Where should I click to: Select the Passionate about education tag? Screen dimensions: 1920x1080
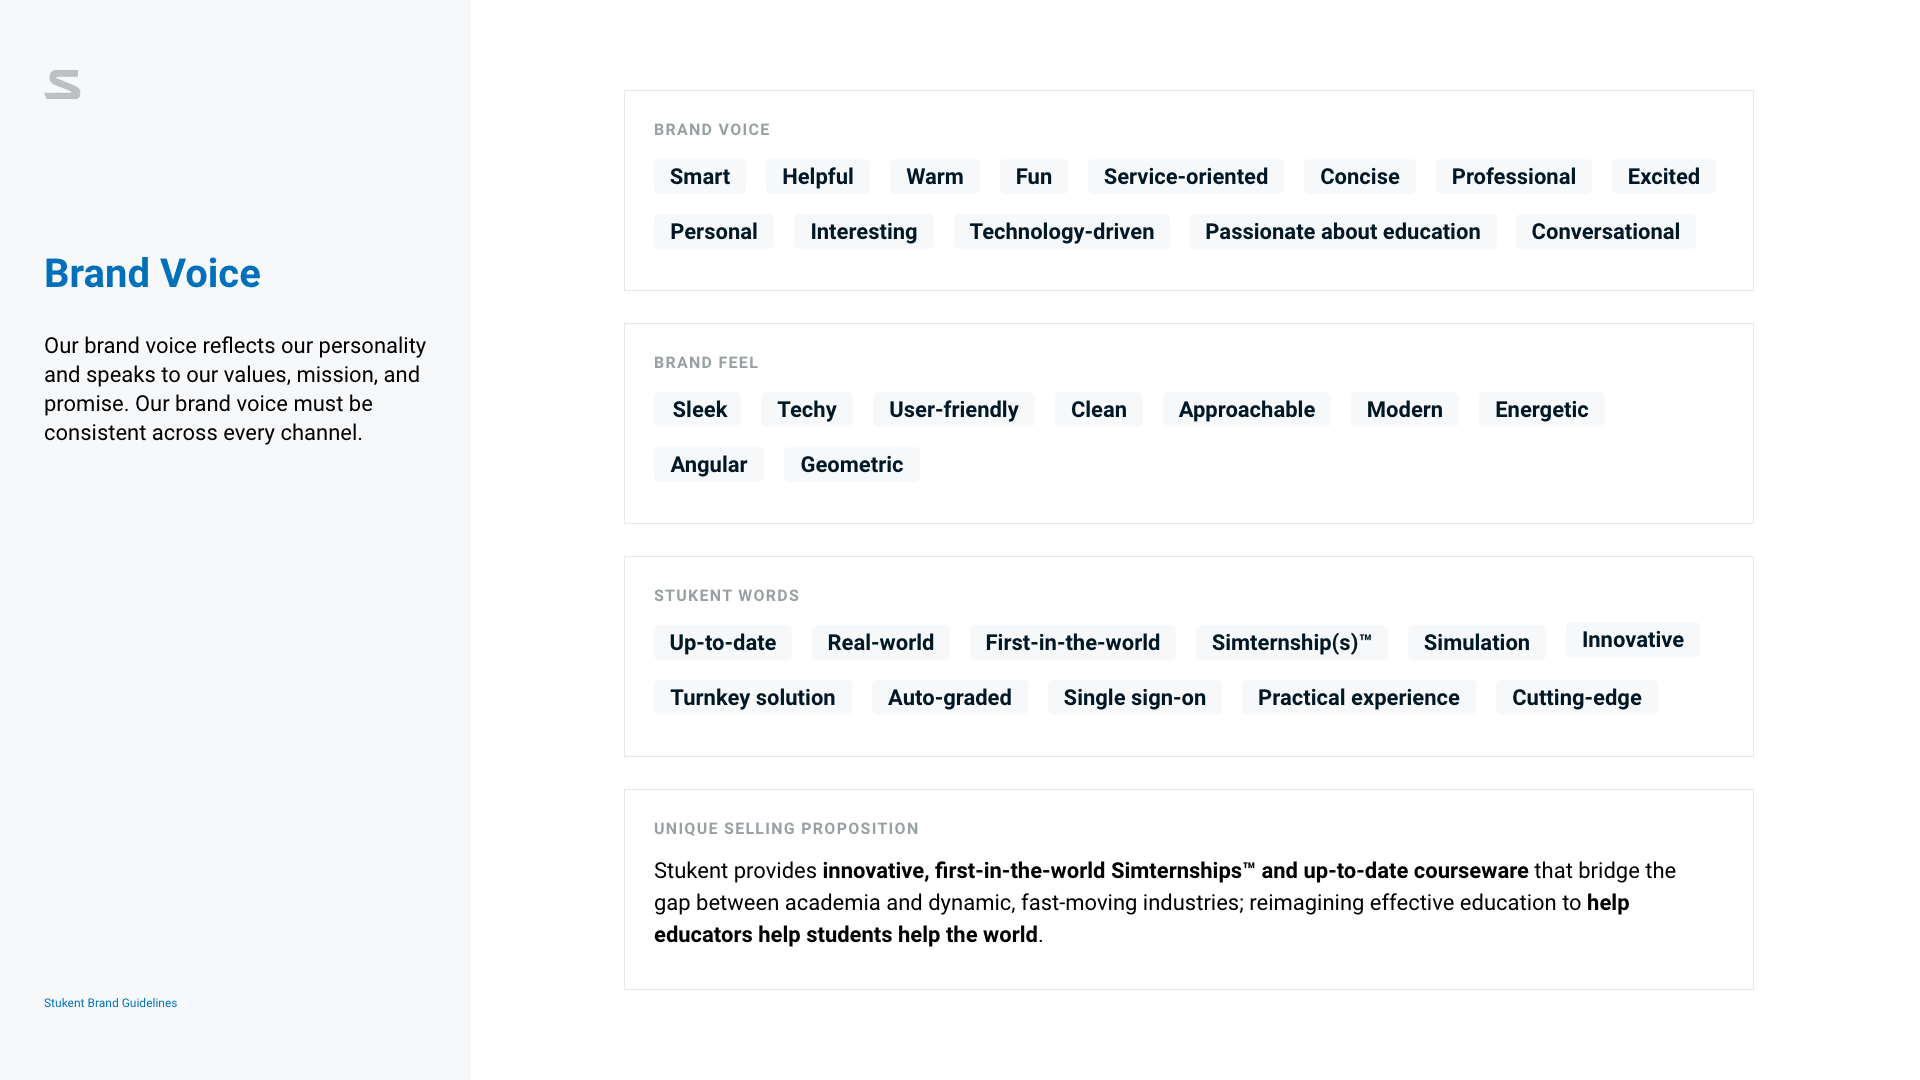click(1342, 232)
